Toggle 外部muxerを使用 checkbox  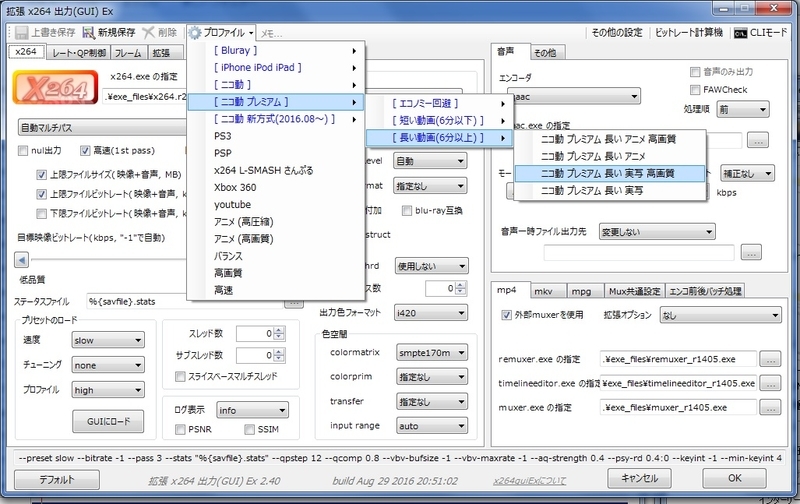tap(506, 315)
